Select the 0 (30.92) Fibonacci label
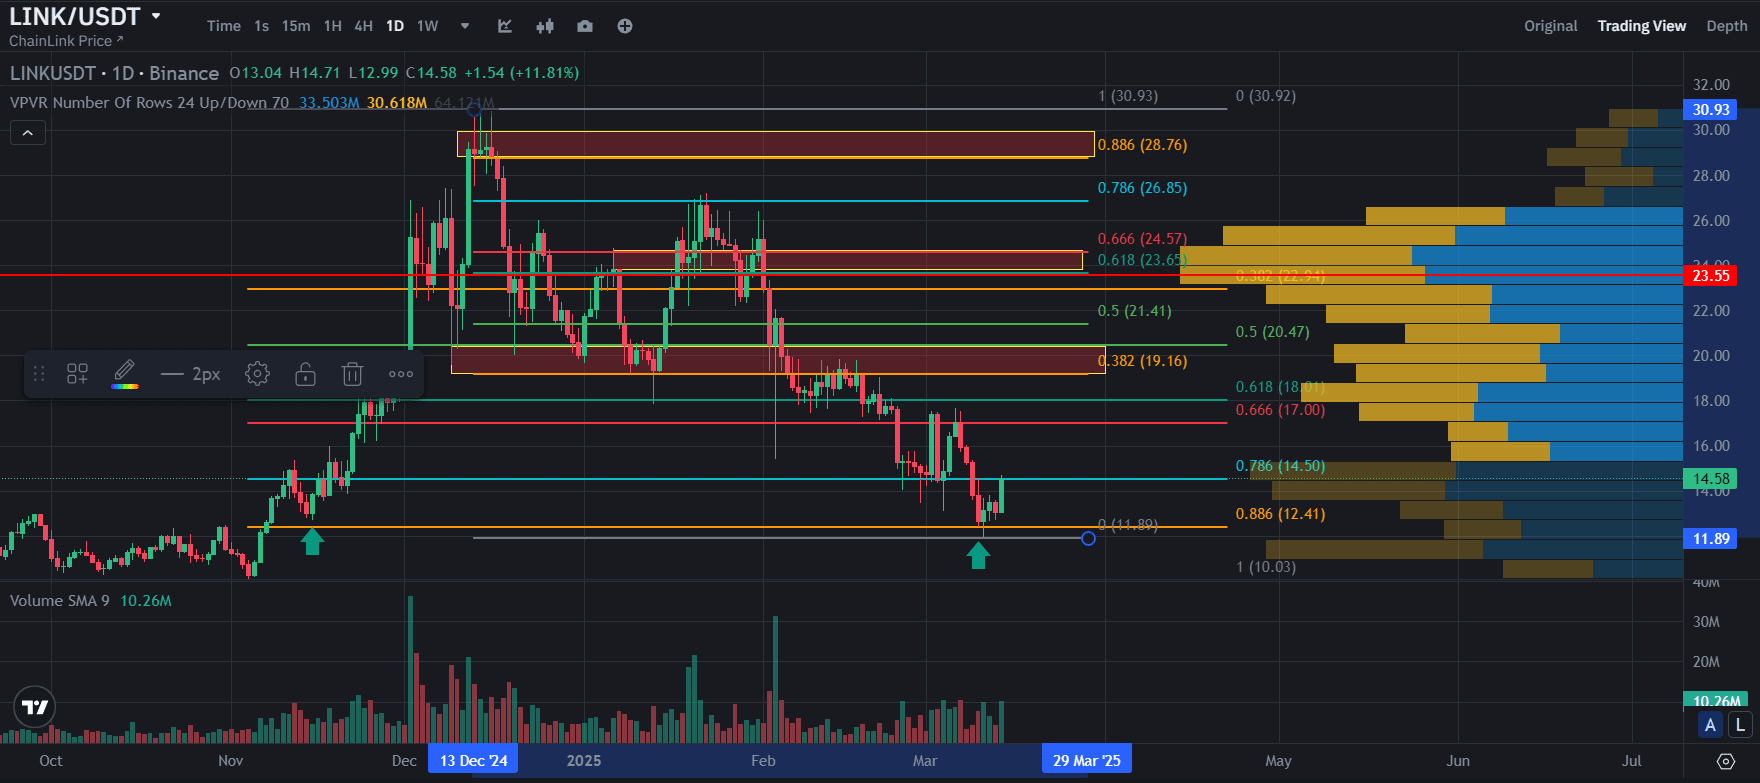Image resolution: width=1760 pixels, height=783 pixels. tap(1266, 96)
